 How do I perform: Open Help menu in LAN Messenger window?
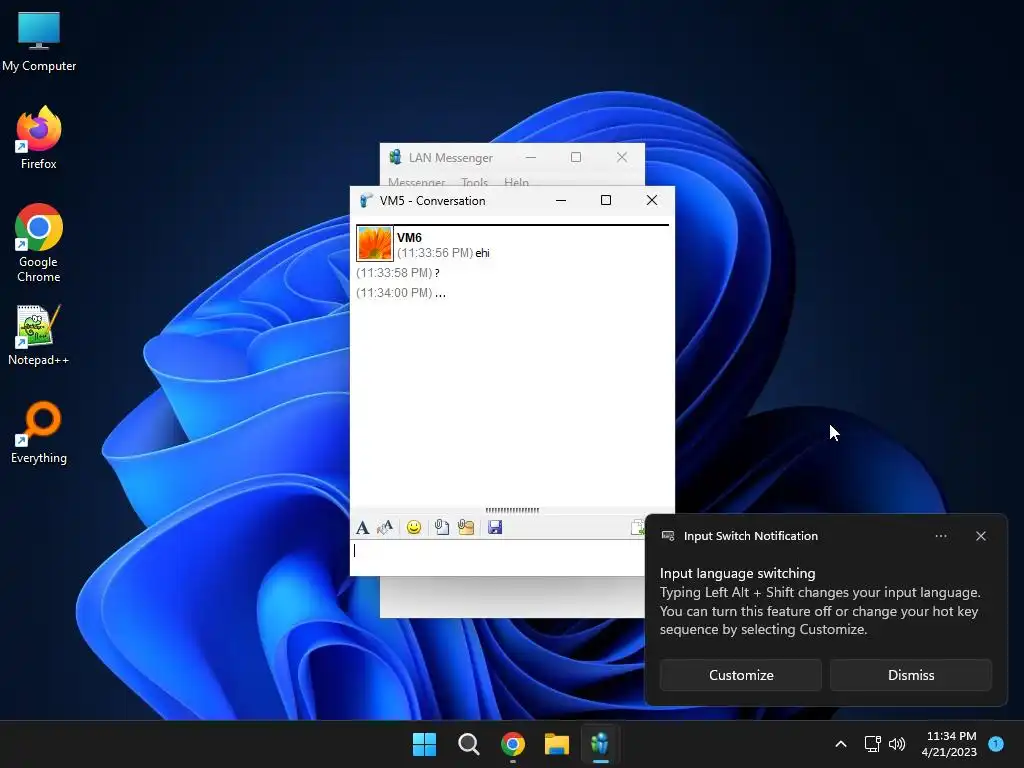point(517,182)
